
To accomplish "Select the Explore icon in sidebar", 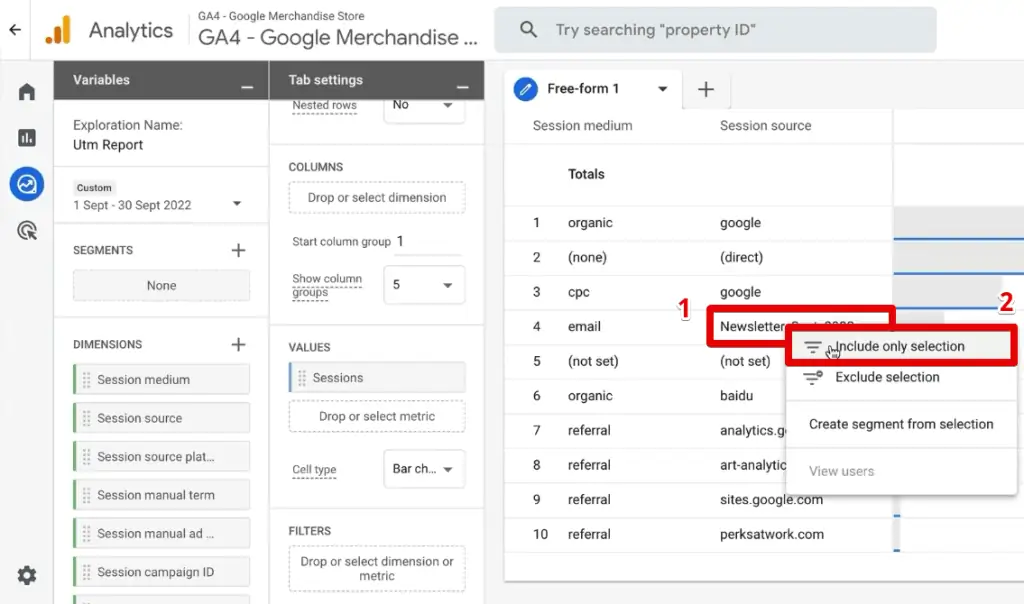I will tap(27, 185).
